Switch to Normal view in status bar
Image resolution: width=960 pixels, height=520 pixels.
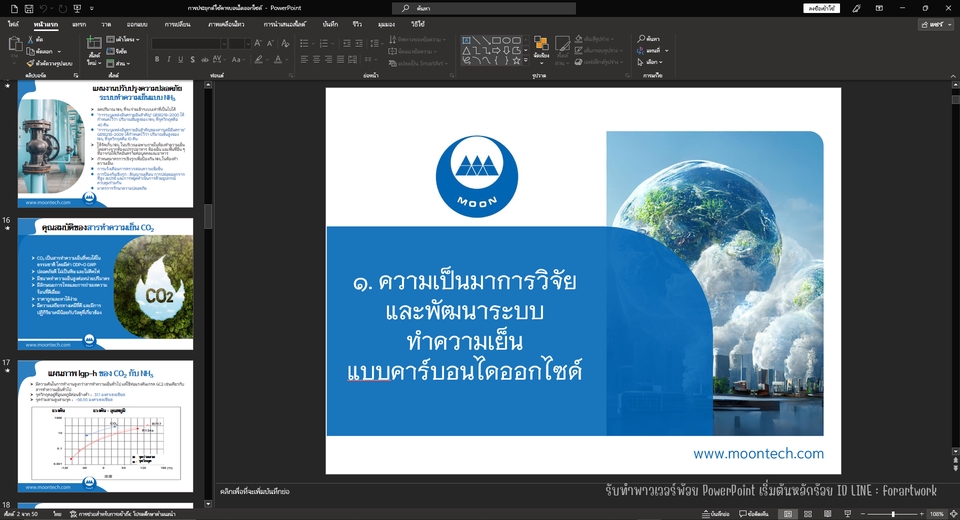point(788,514)
